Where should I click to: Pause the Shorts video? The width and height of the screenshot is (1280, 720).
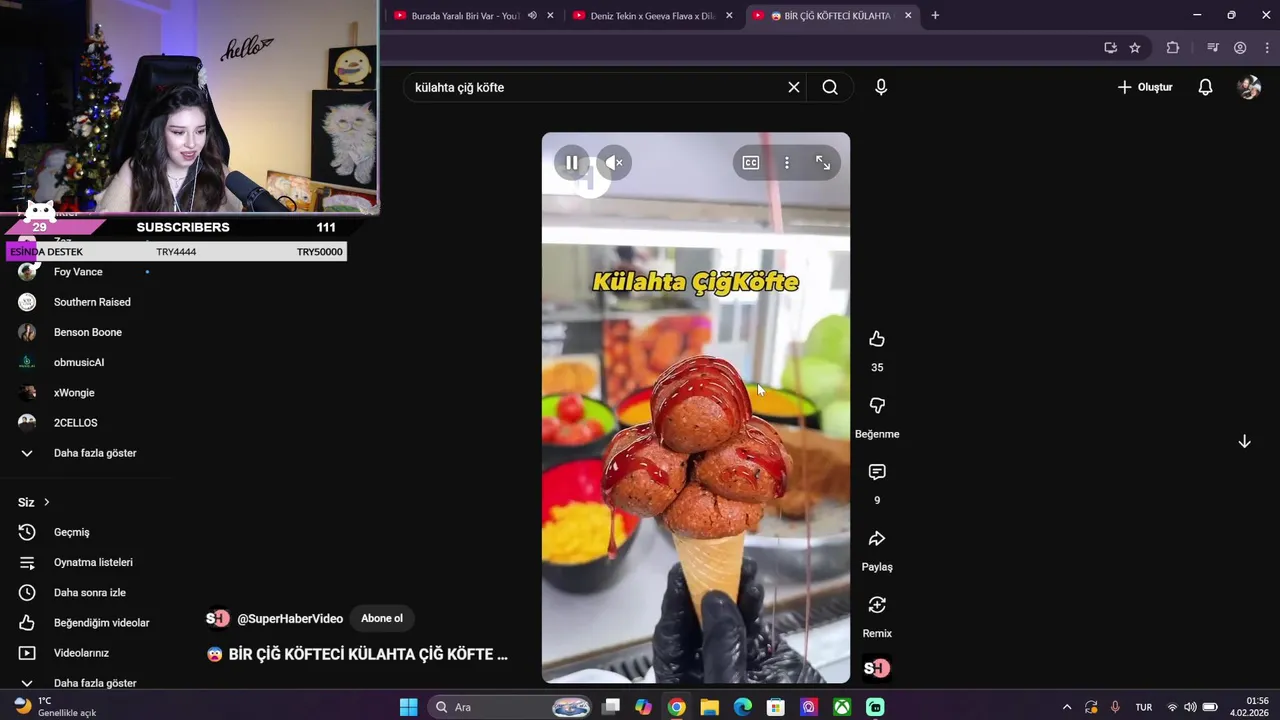point(571,162)
